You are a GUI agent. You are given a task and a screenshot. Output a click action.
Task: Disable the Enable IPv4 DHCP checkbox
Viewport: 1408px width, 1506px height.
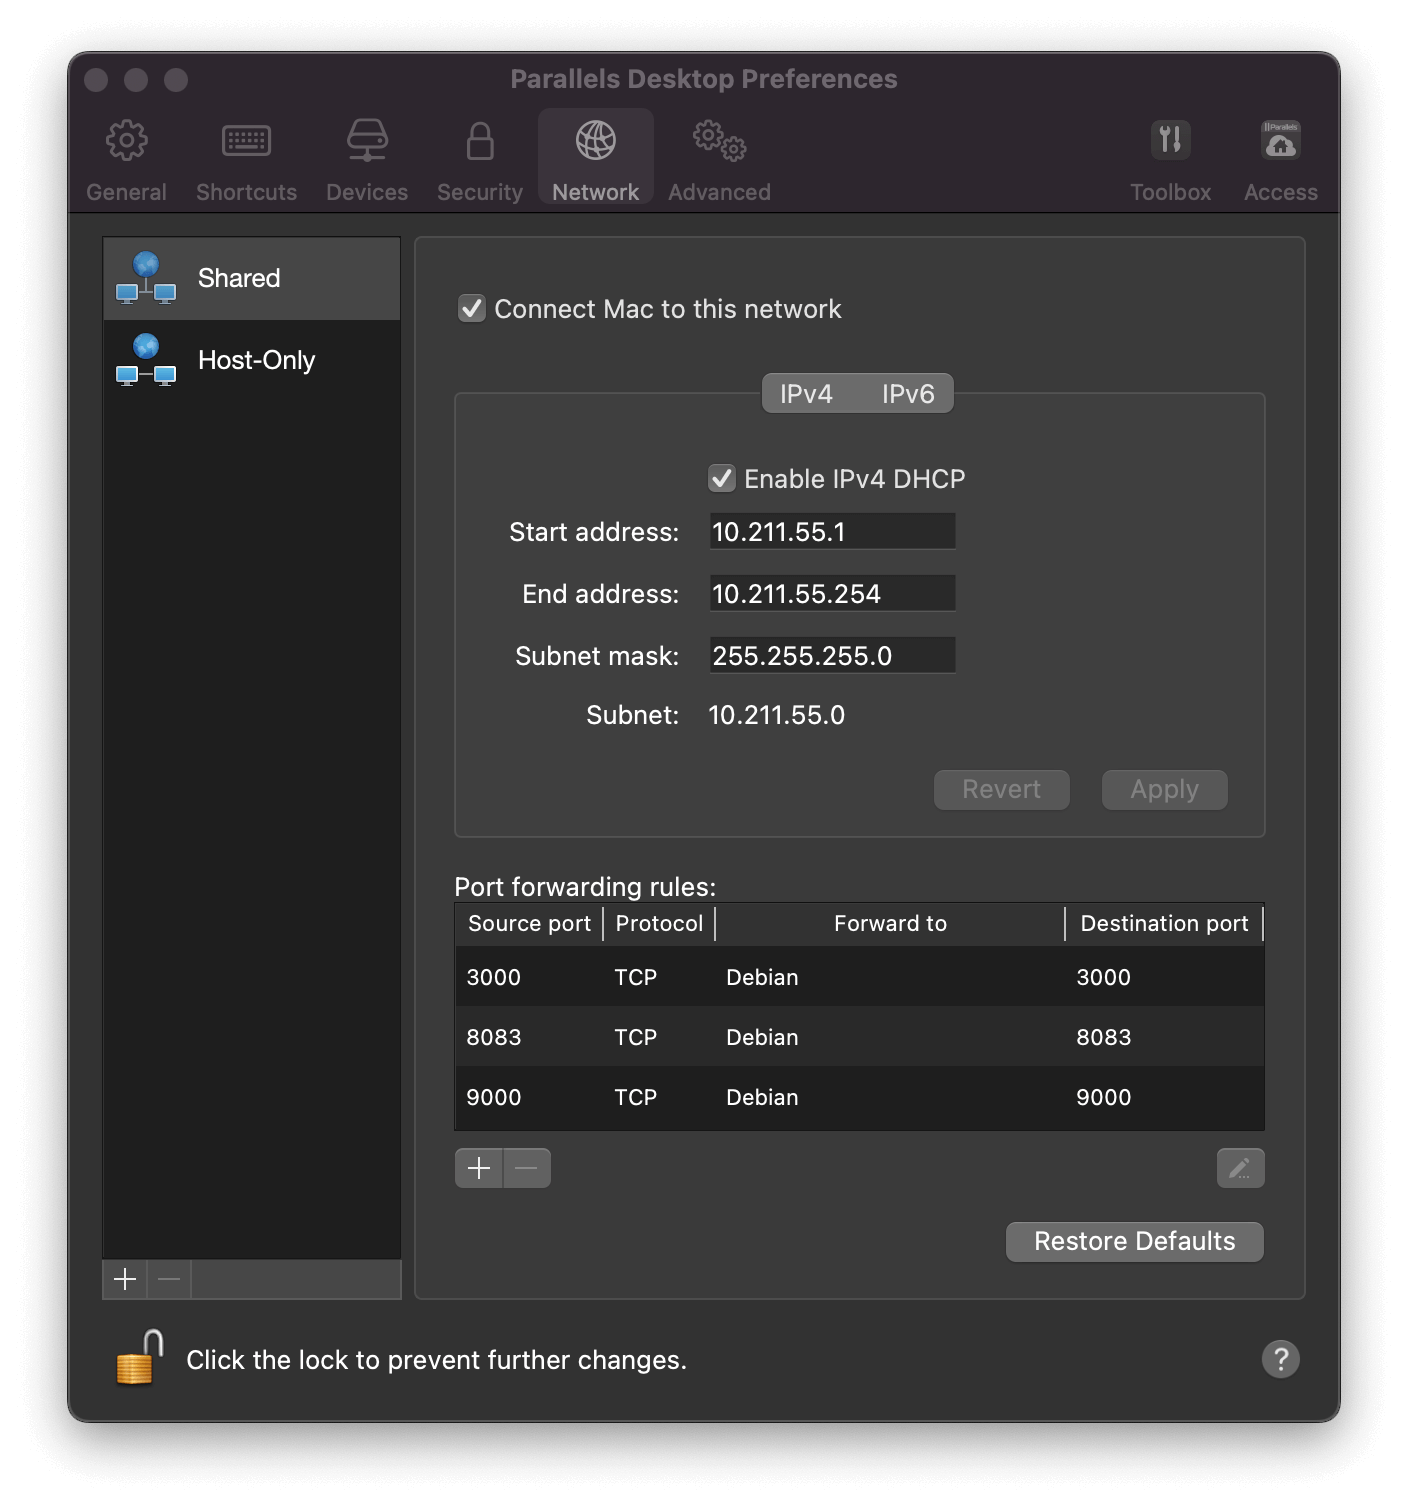pyautogui.click(x=722, y=478)
